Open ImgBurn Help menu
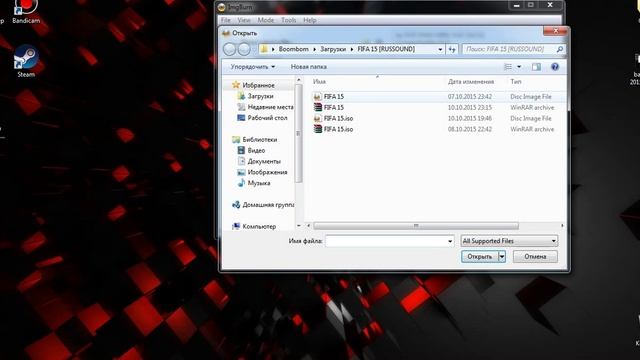Viewport: 640px width, 360px height. point(310,20)
